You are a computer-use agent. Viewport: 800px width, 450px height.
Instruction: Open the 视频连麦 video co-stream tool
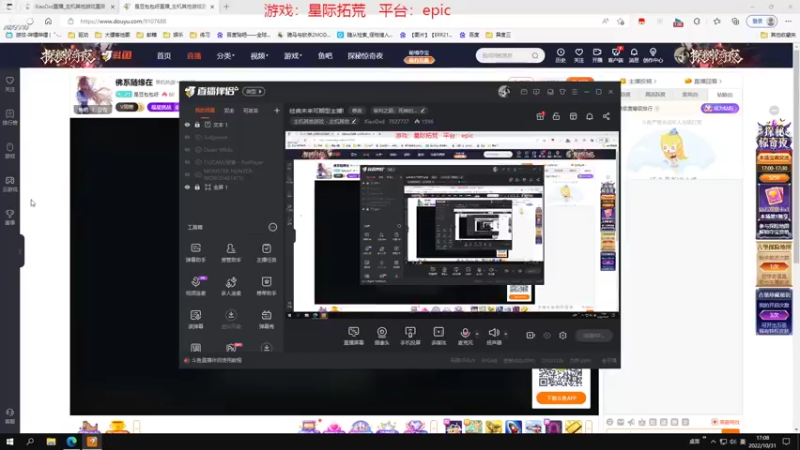tap(195, 286)
